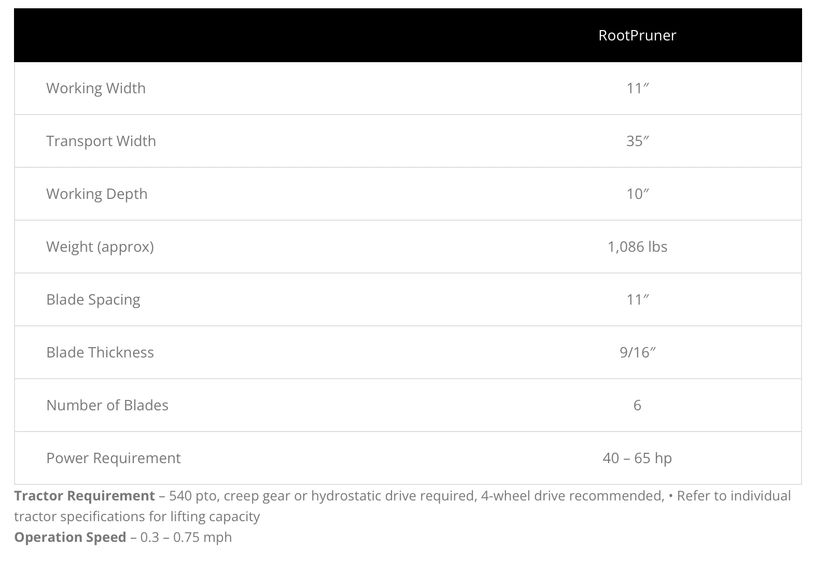Select the Blade Thickness row label

100,352
